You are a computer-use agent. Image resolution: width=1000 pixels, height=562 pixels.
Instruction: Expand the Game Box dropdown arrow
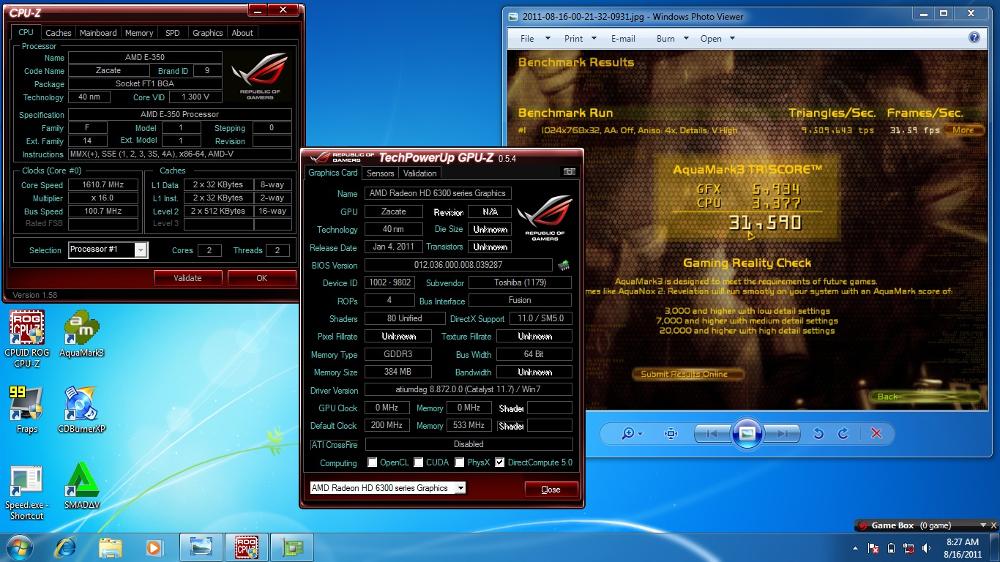[x=983, y=525]
